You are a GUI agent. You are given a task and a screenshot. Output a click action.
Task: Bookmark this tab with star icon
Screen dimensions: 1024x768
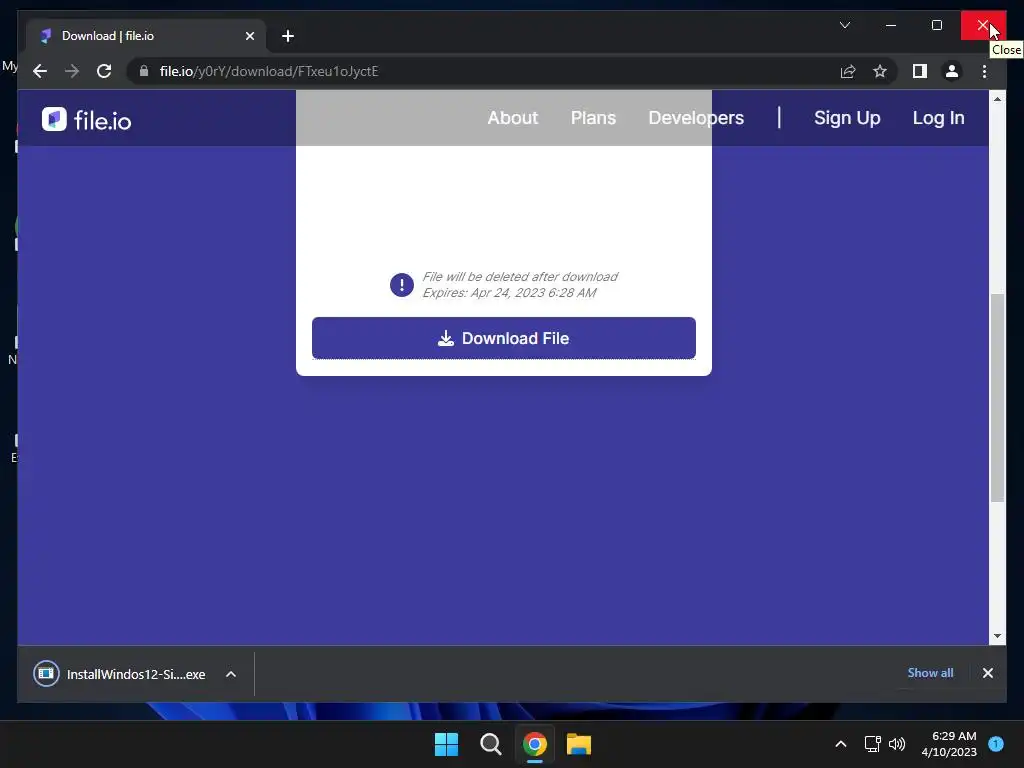[x=880, y=71]
